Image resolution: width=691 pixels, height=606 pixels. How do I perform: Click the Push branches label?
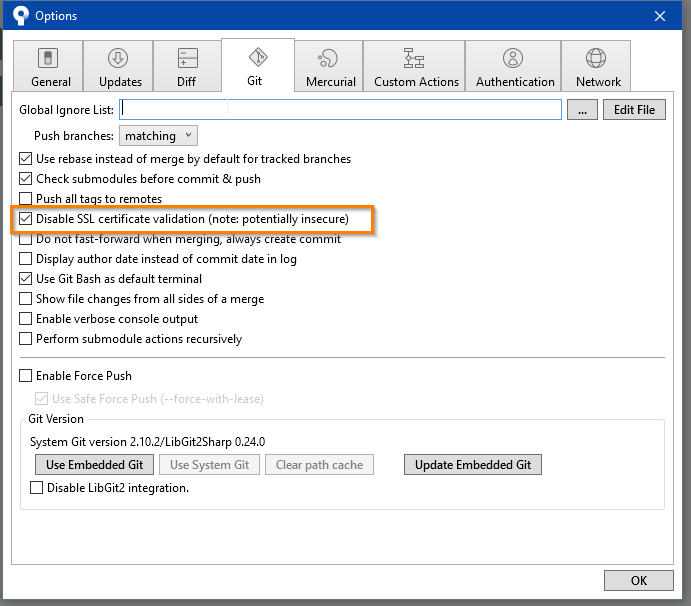(x=74, y=136)
